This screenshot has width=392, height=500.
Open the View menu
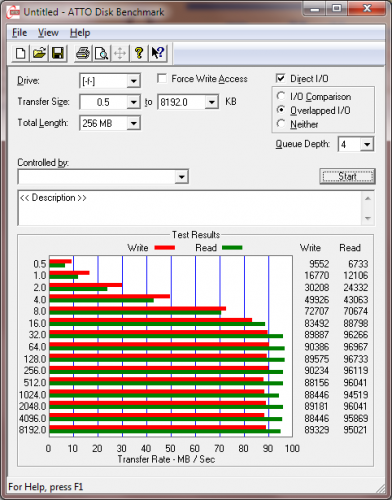click(x=48, y=33)
